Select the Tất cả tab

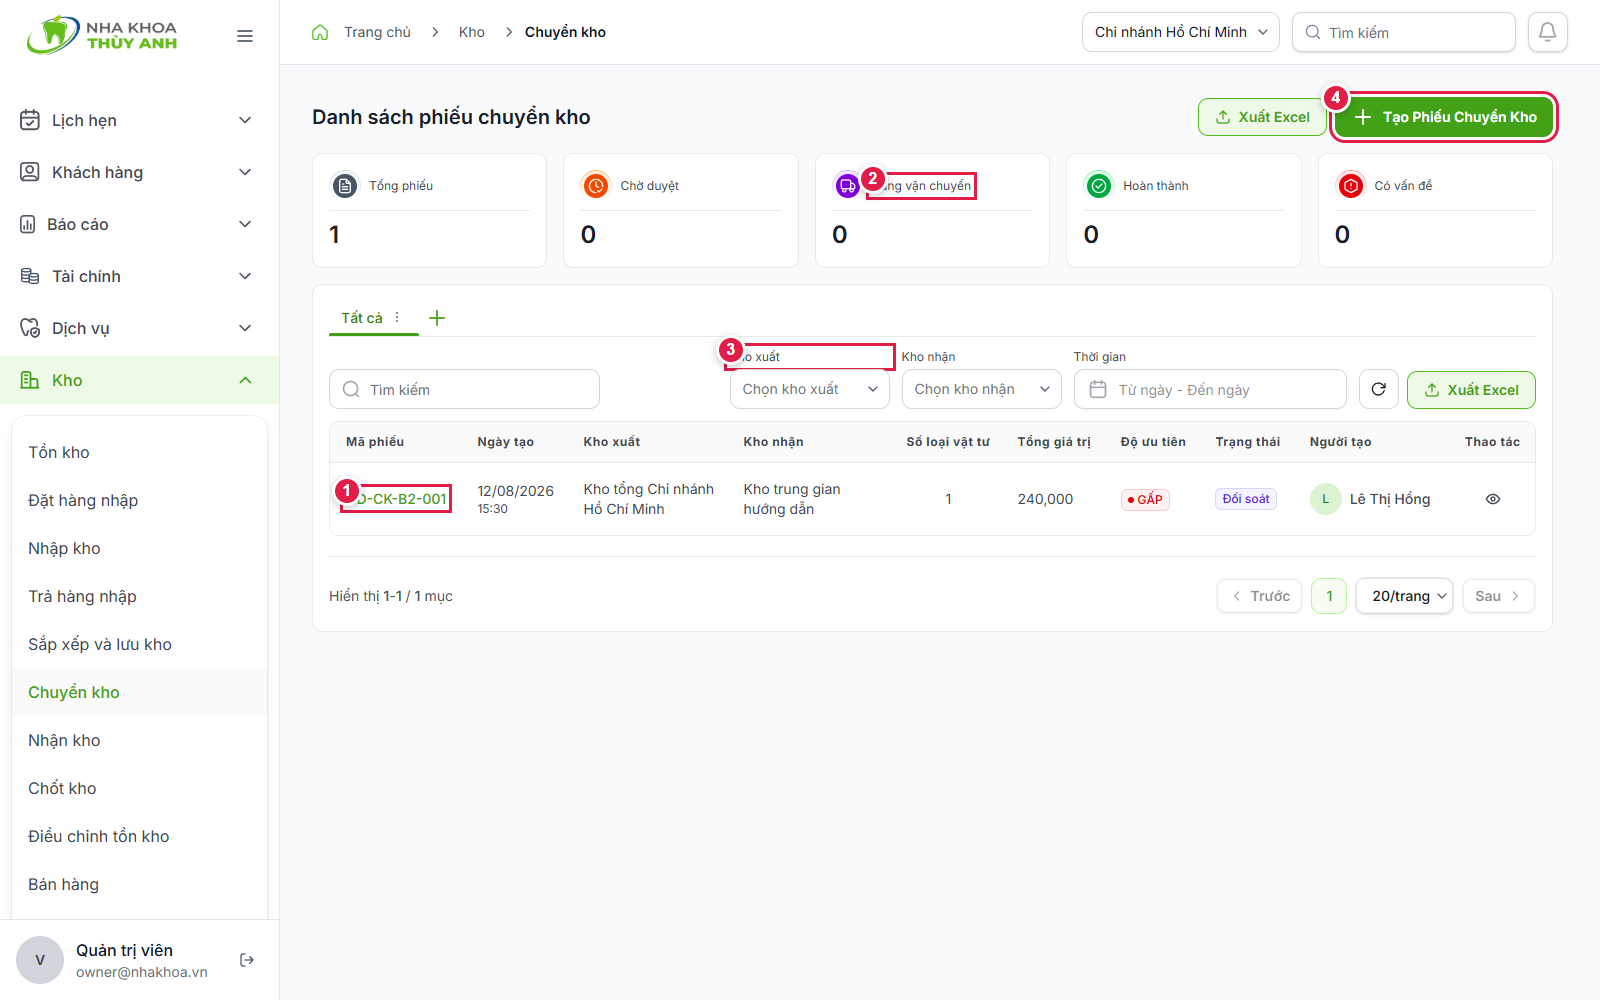[x=362, y=318]
